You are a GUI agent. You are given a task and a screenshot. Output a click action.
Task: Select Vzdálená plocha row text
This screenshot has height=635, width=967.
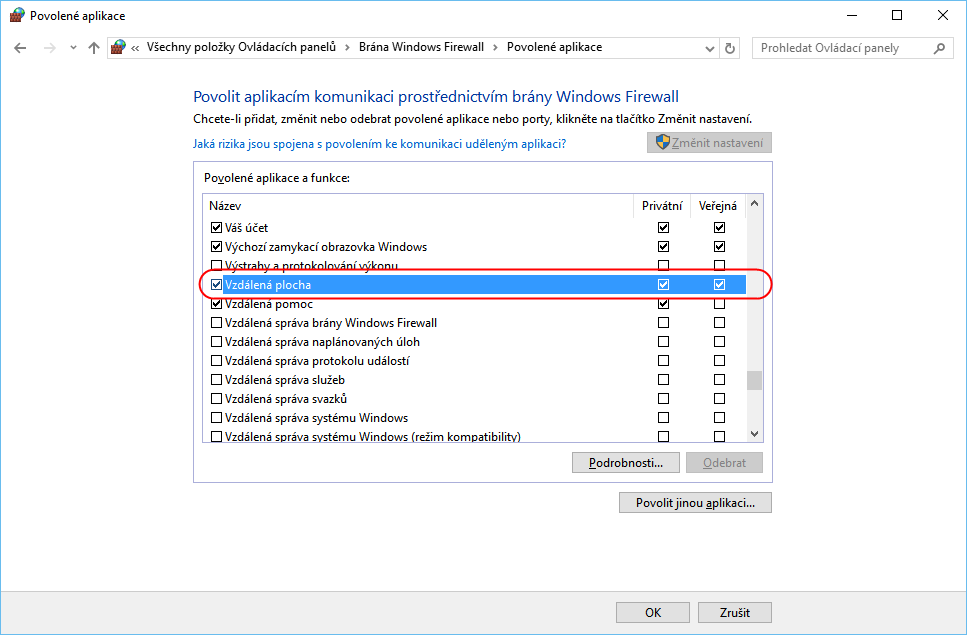(x=268, y=285)
